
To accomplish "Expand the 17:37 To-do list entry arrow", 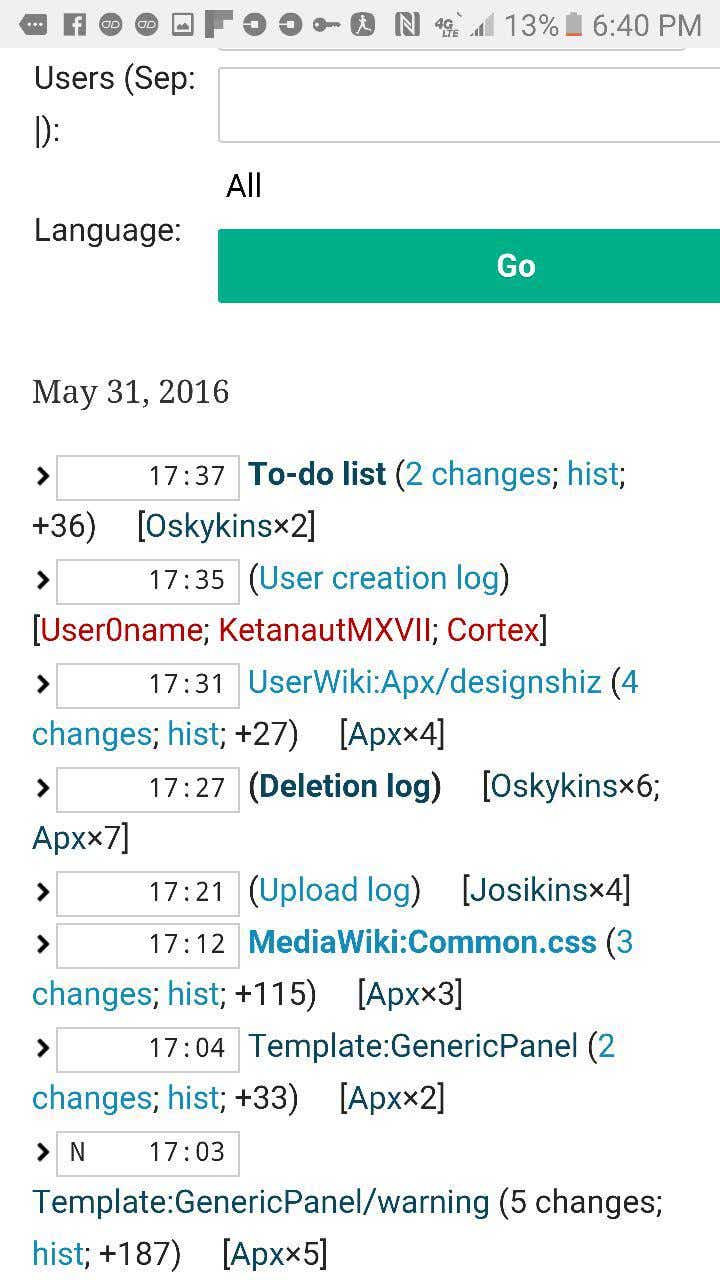I will click(42, 476).
